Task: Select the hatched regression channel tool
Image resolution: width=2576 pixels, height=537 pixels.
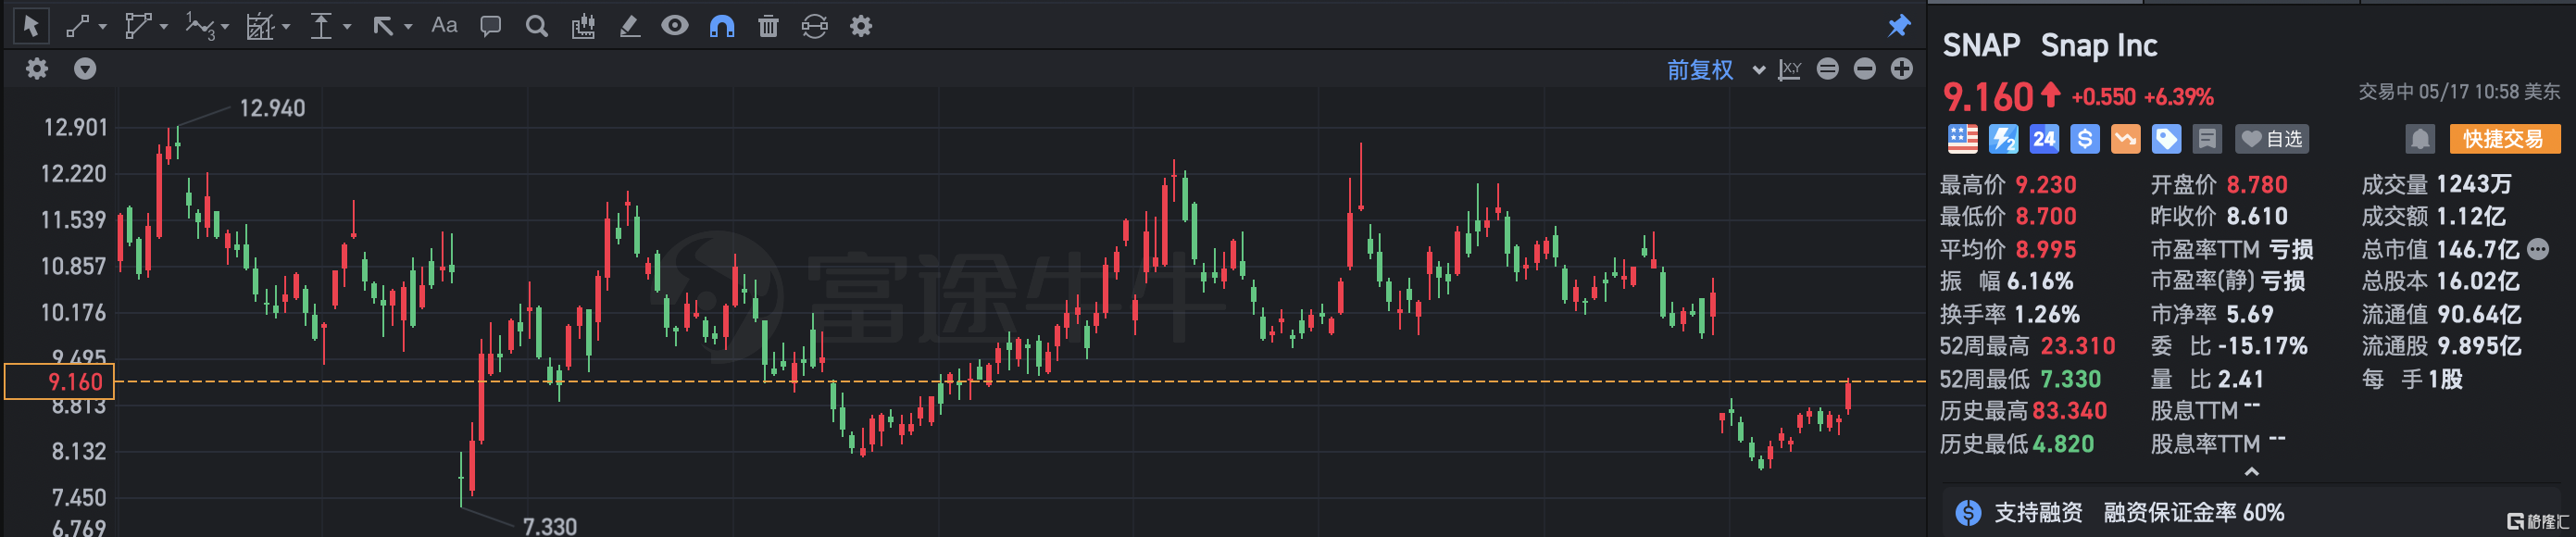Action: [x=260, y=26]
